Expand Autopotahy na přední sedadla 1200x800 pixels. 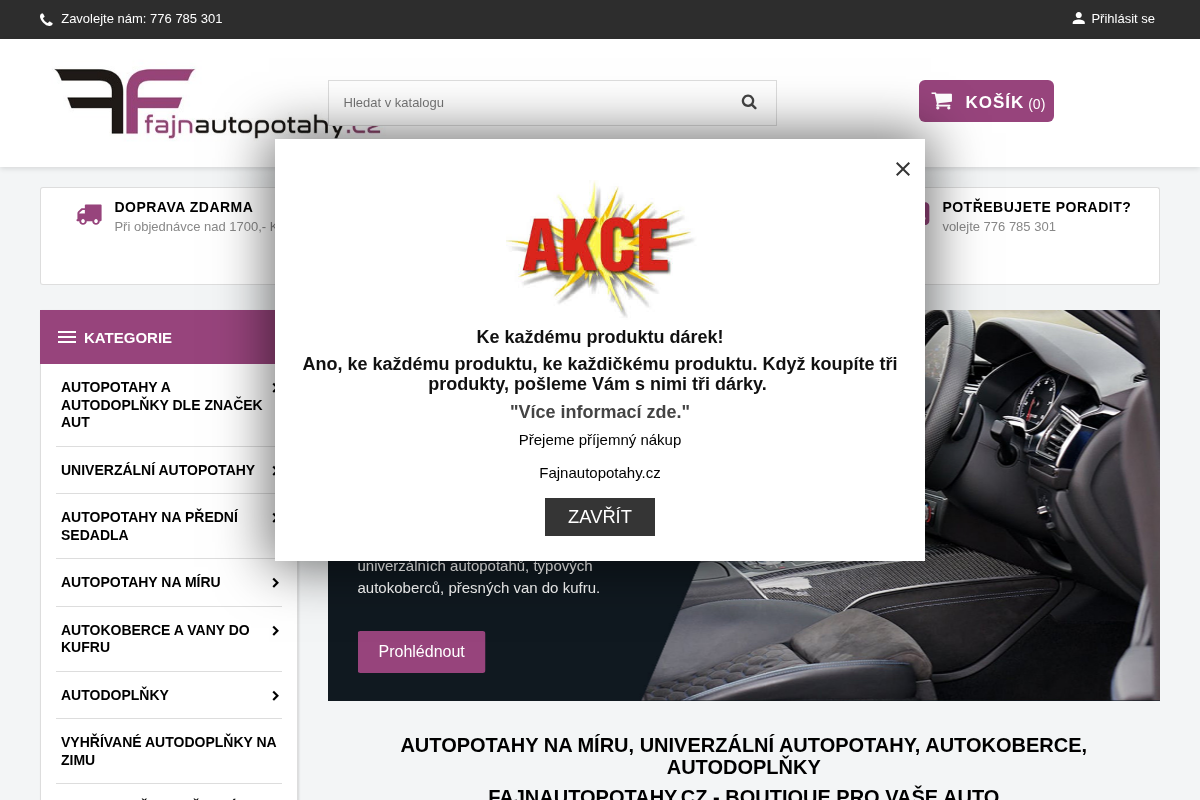[x=274, y=518]
